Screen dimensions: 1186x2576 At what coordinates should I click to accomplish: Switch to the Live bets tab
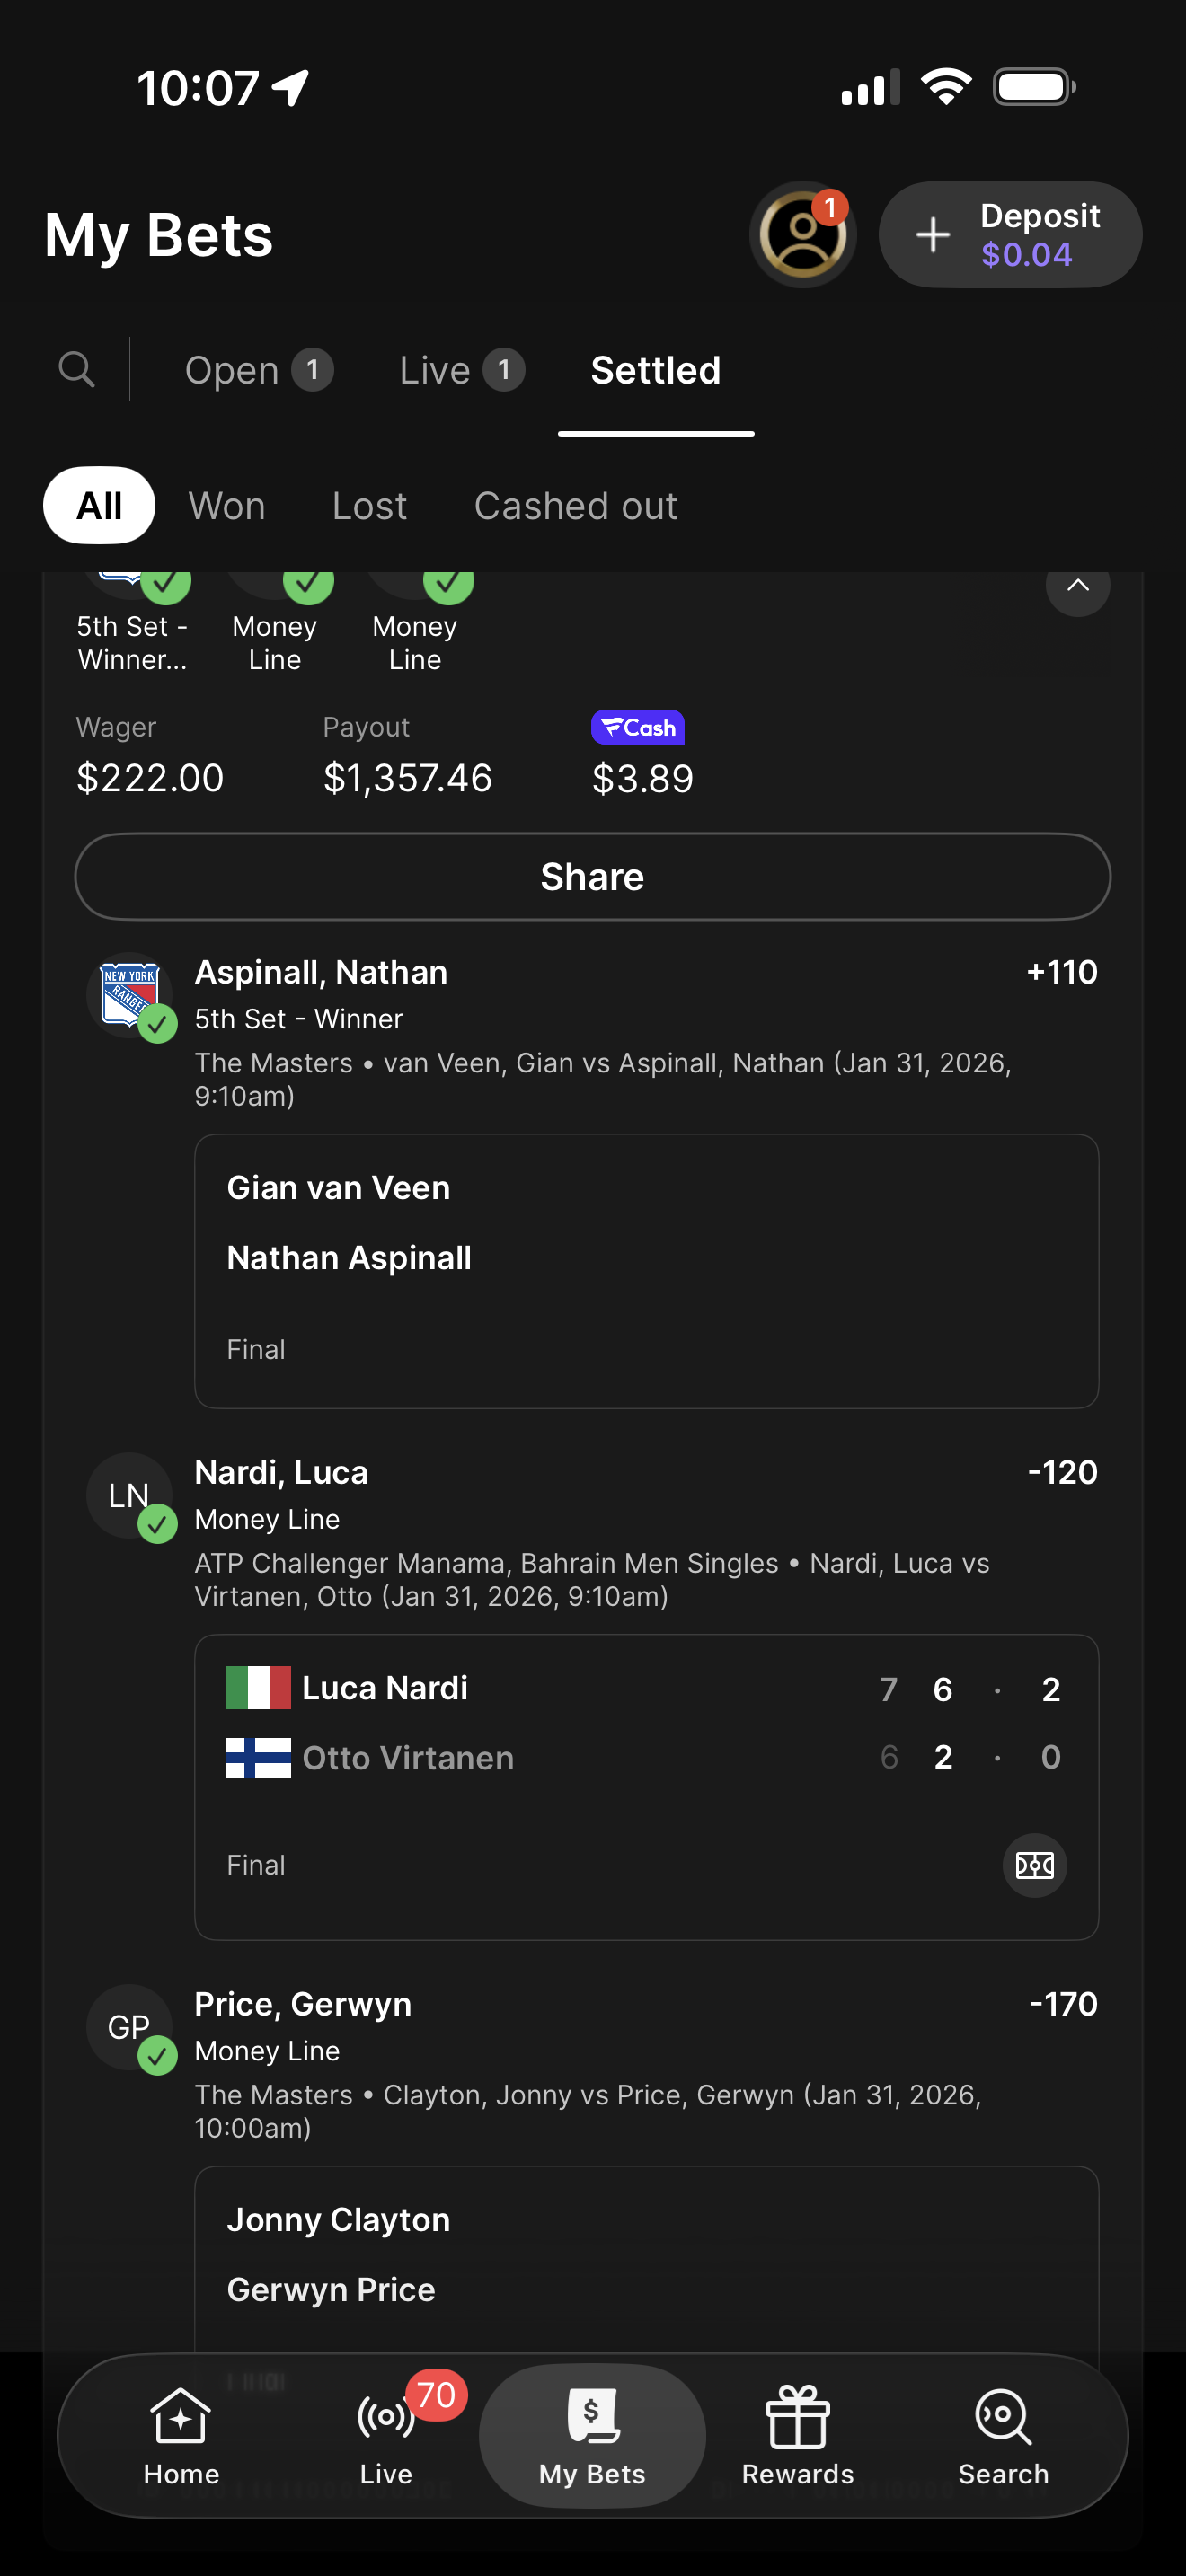(461, 370)
